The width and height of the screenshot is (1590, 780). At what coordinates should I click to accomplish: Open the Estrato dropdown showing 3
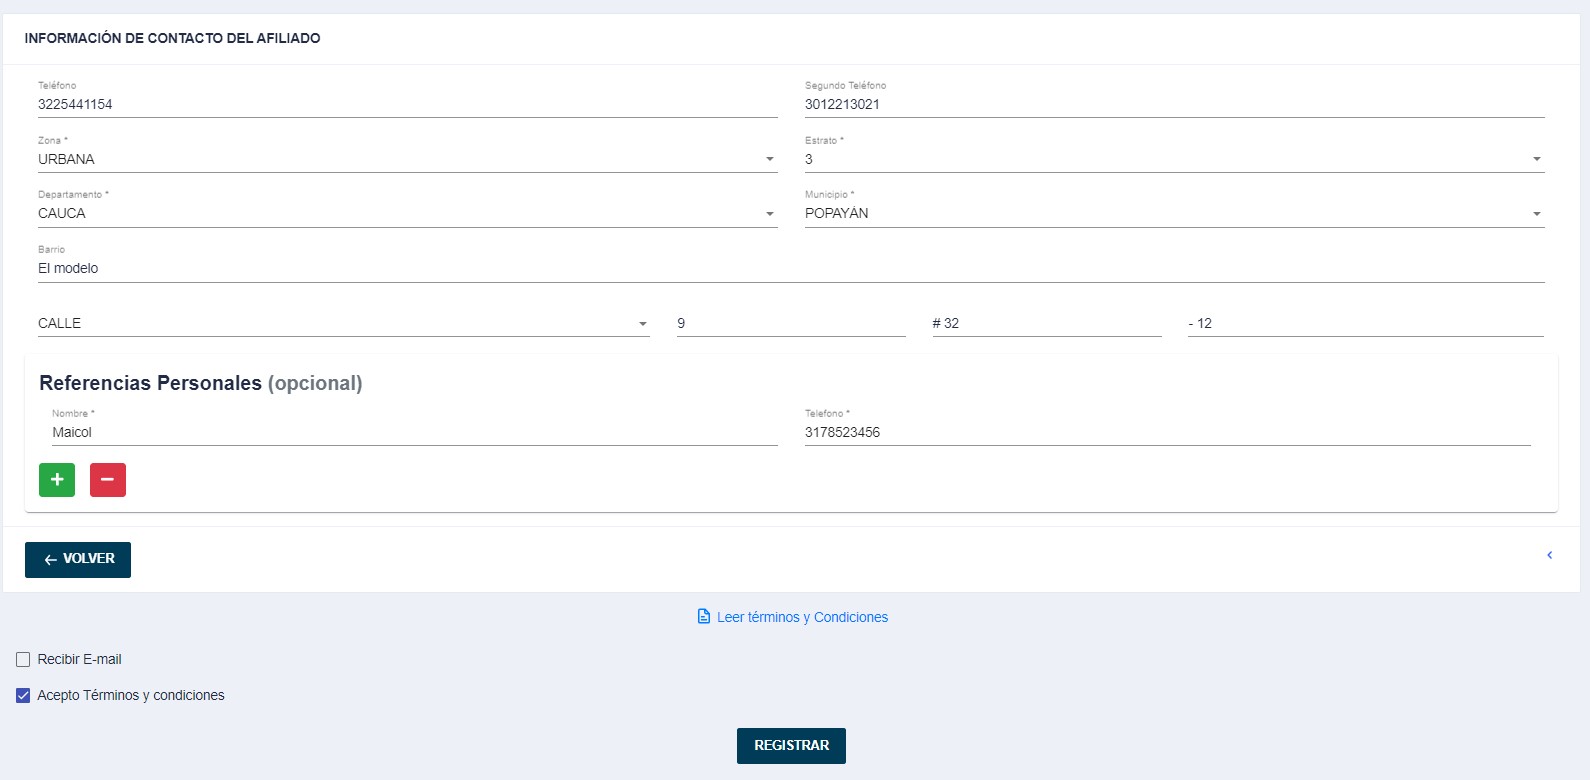[x=1175, y=159]
